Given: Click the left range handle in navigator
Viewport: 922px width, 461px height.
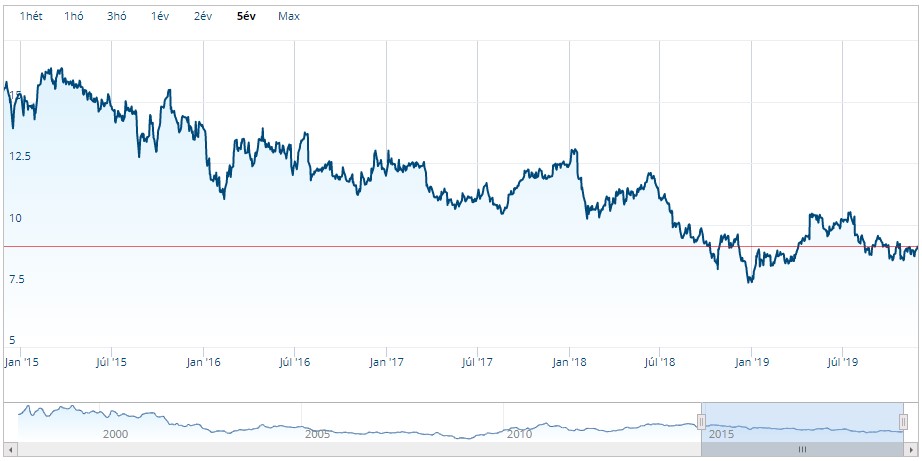Looking at the screenshot, I should 701,422.
